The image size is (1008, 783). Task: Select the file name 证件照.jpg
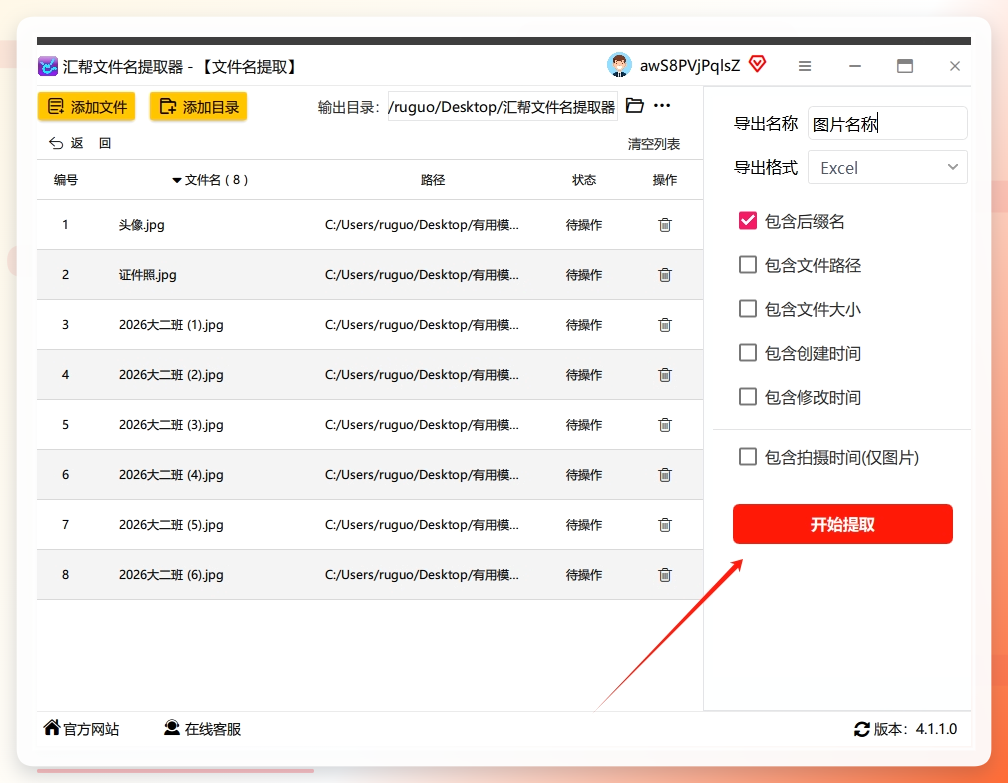pos(147,275)
